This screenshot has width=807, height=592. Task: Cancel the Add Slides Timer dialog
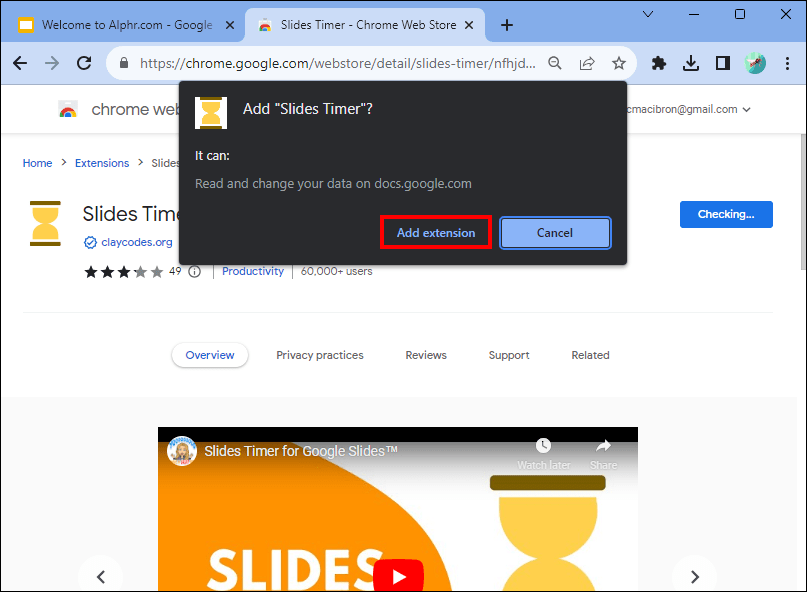click(x=555, y=233)
